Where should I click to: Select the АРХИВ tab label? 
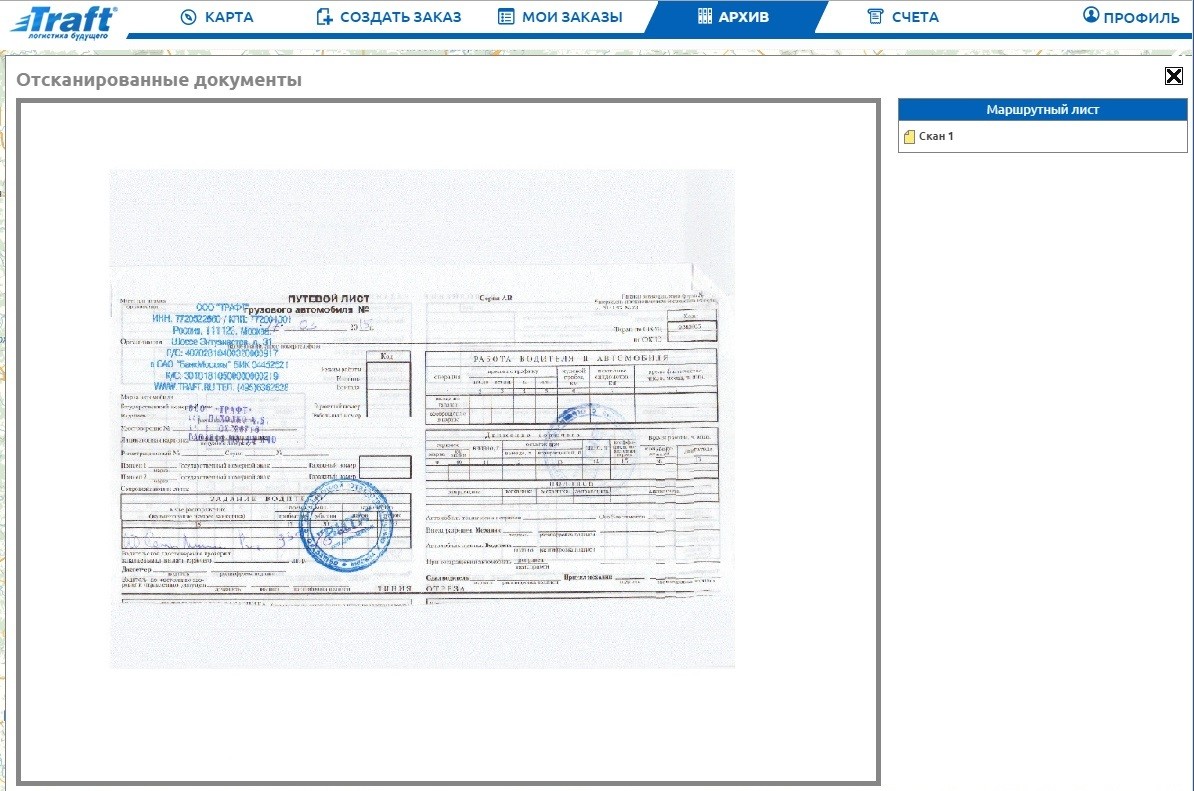coord(744,17)
